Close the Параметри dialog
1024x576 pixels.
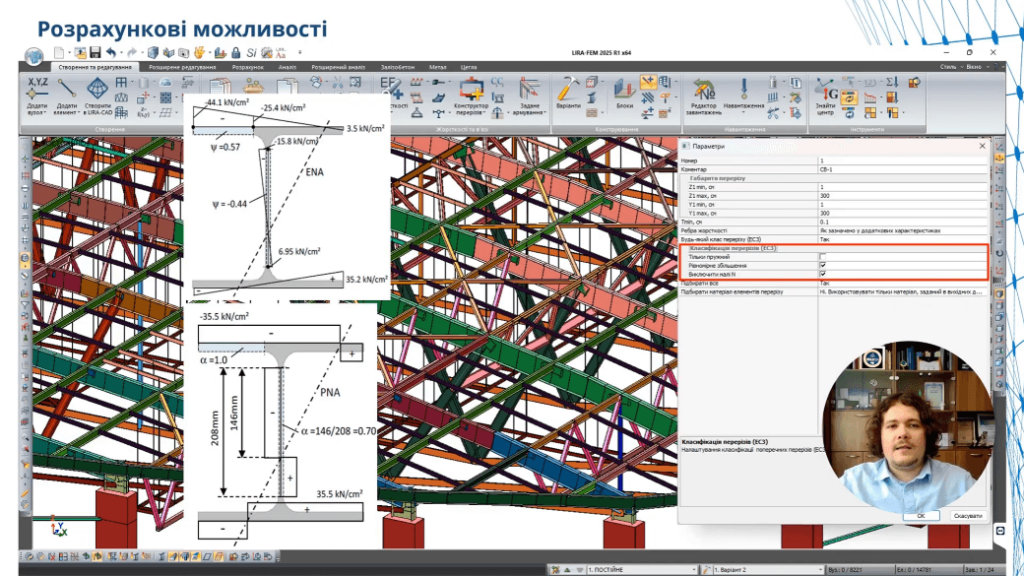[x=982, y=146]
